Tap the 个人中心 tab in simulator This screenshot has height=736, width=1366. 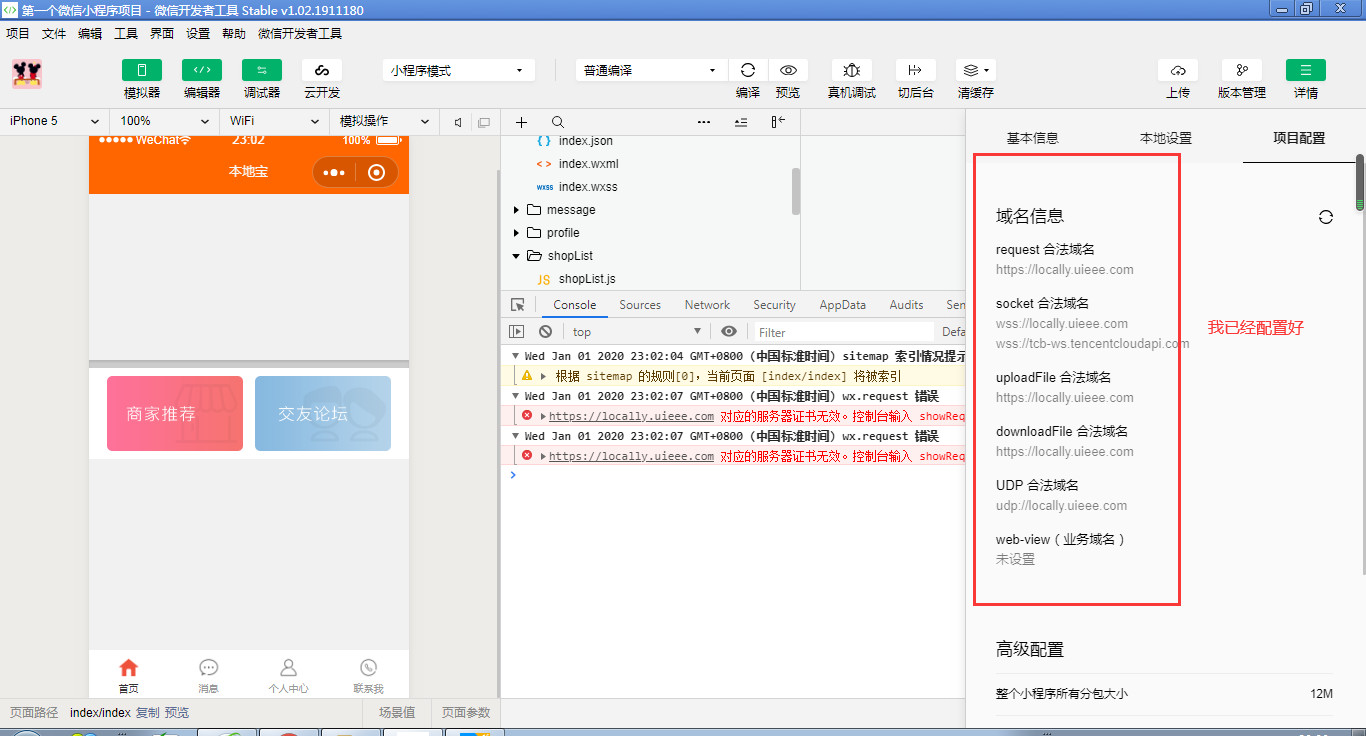click(x=288, y=676)
